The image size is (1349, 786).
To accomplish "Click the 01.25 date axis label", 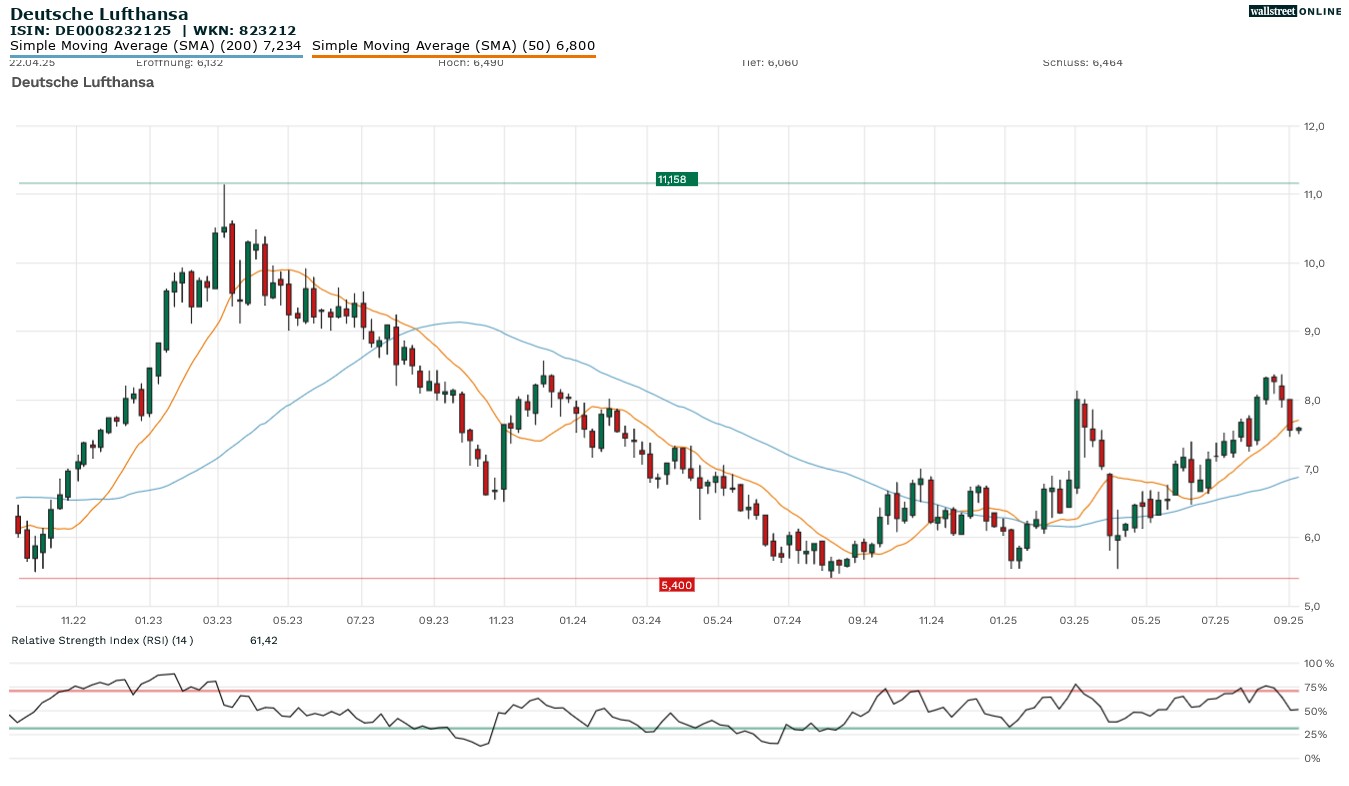I will [x=1003, y=620].
